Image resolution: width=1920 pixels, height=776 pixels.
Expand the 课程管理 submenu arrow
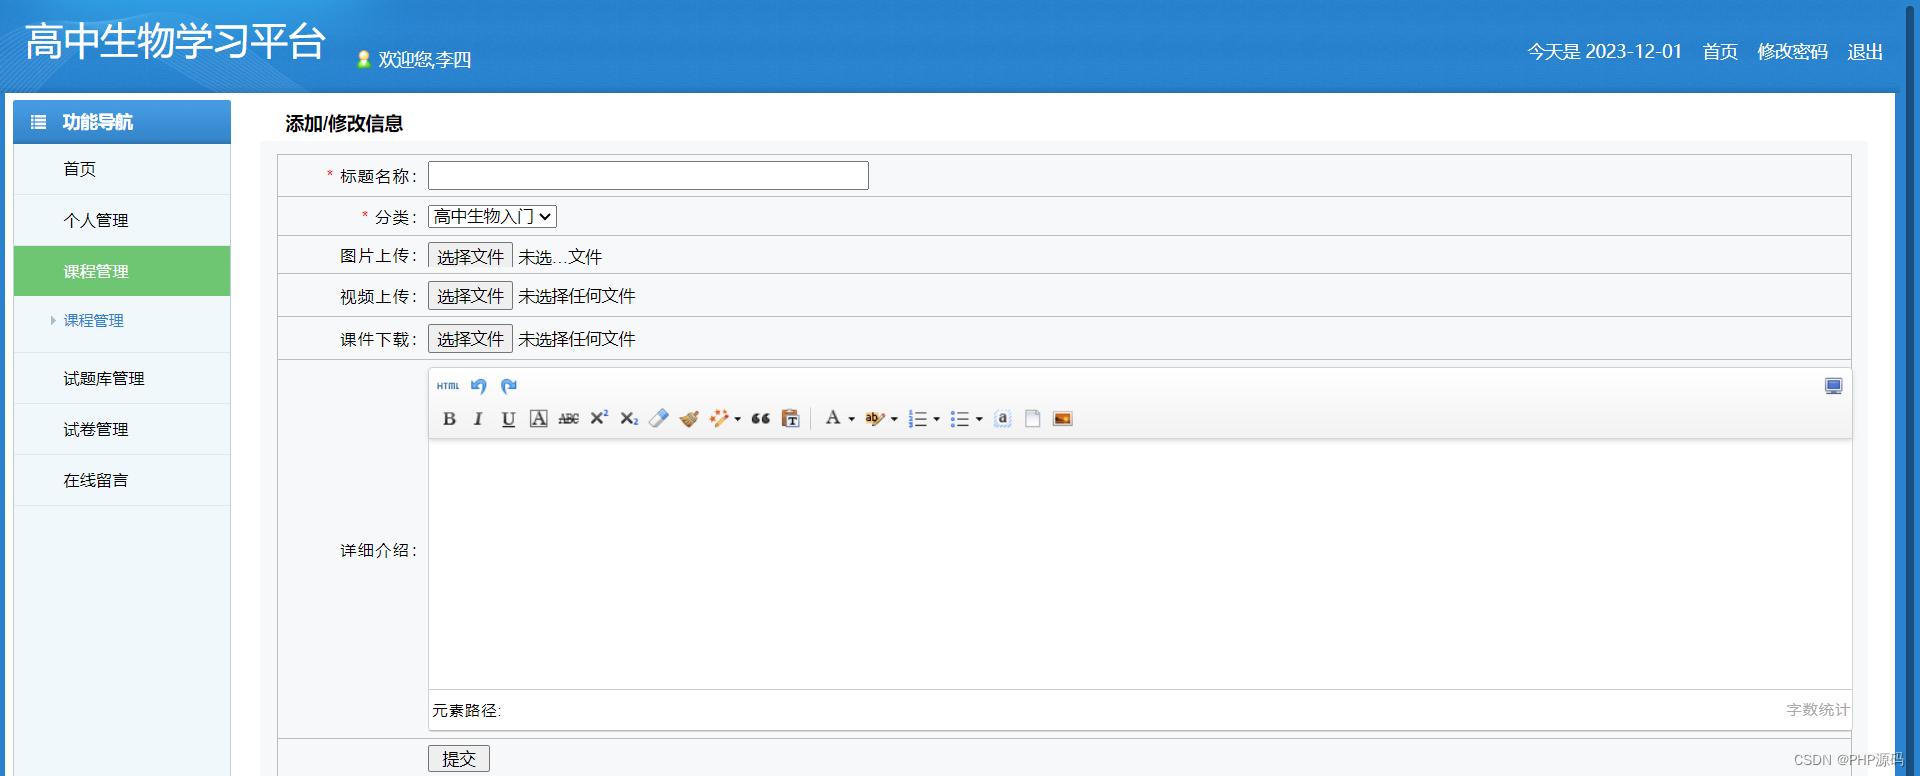coord(53,321)
